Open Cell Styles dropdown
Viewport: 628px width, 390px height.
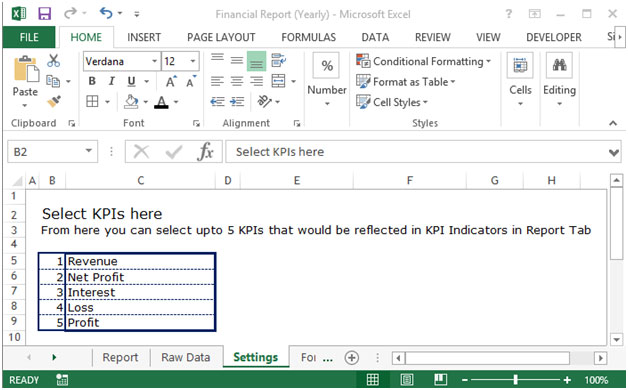[x=392, y=102]
